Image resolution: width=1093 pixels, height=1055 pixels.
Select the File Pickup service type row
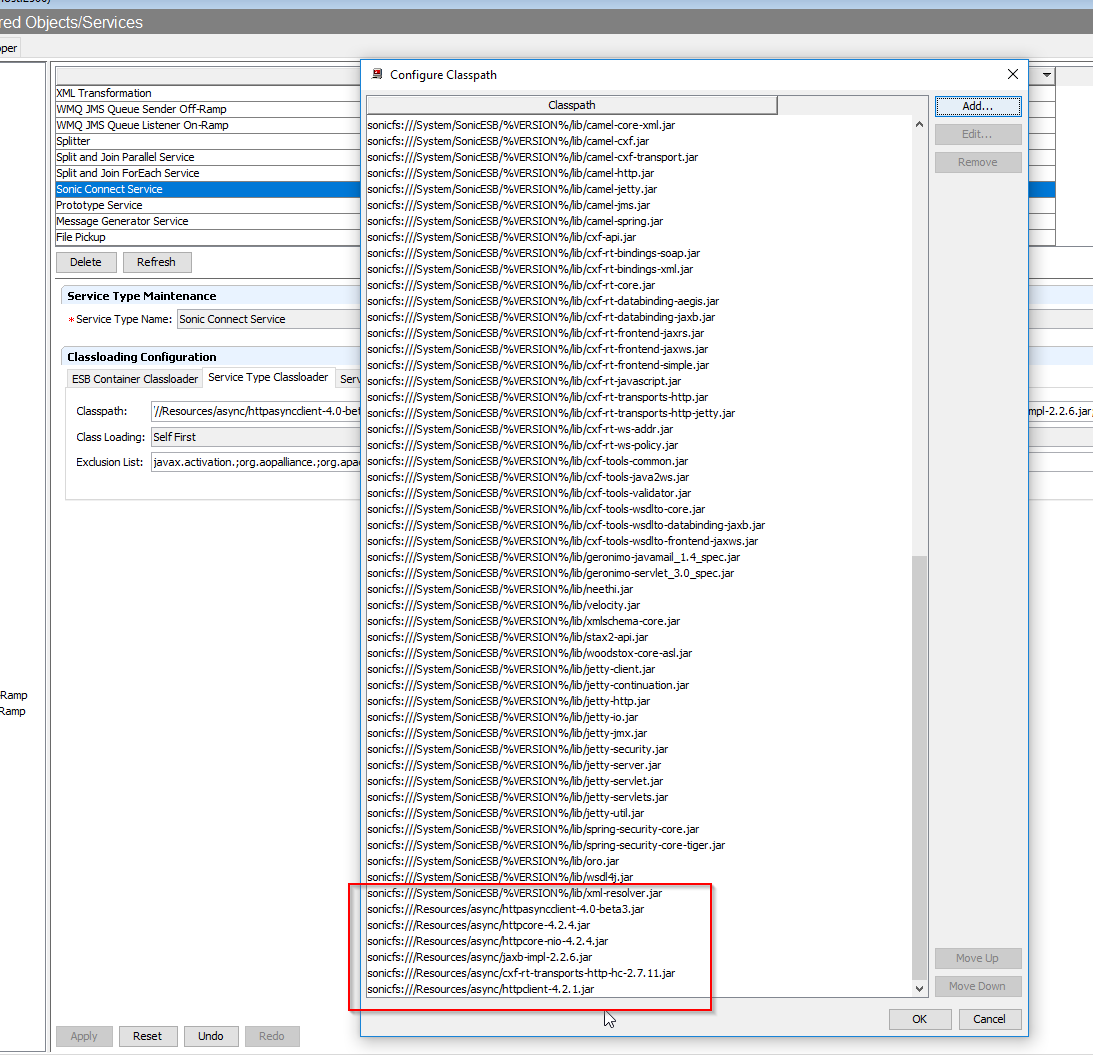[x=208, y=237]
